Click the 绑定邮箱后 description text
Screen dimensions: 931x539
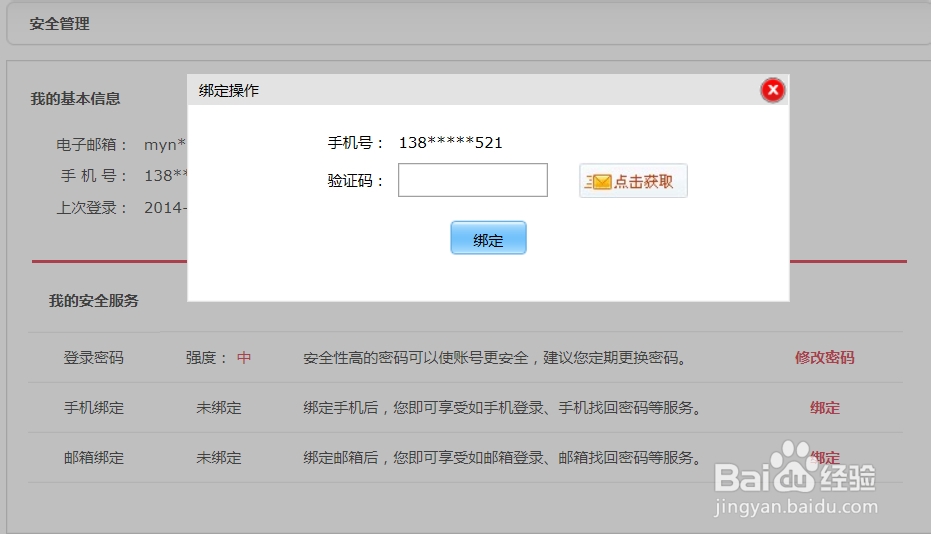click(502, 458)
